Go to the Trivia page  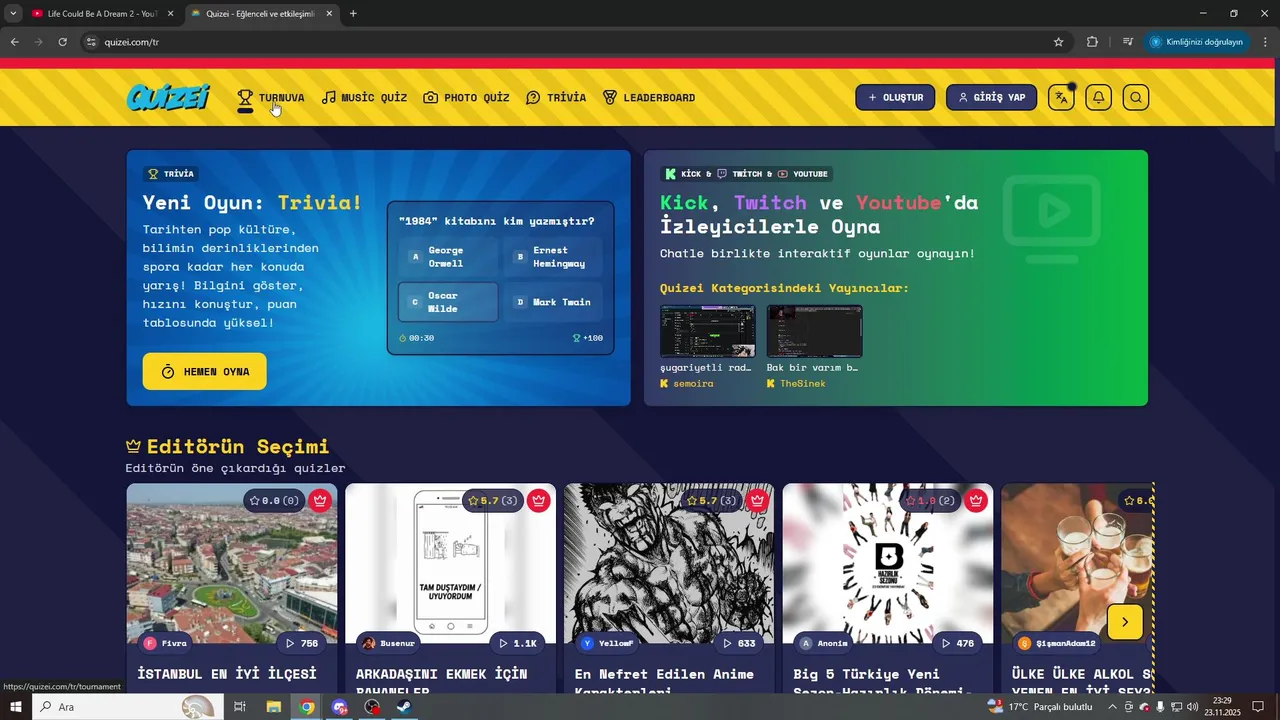point(556,98)
